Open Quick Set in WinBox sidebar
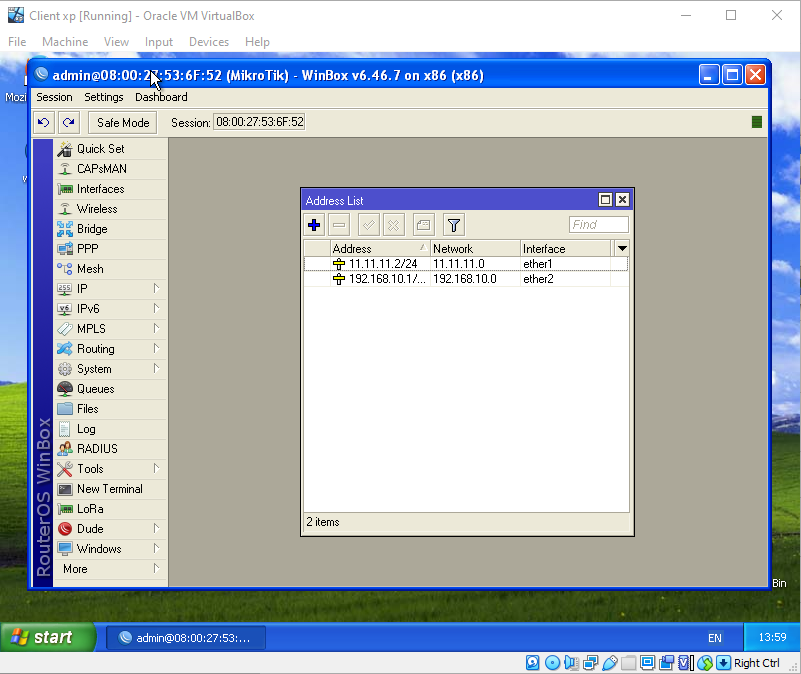Viewport: 801px width, 674px height. [x=111, y=149]
